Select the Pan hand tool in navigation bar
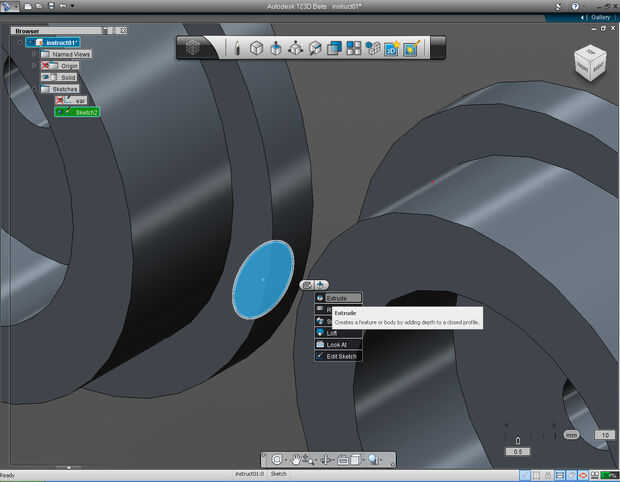Image resolution: width=620 pixels, height=482 pixels. [297, 460]
